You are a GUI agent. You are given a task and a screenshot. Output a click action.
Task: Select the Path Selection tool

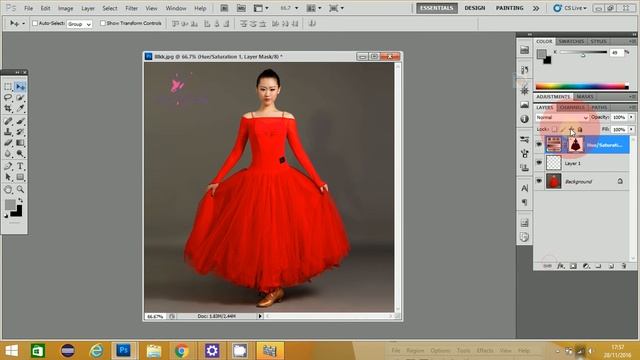(8, 177)
